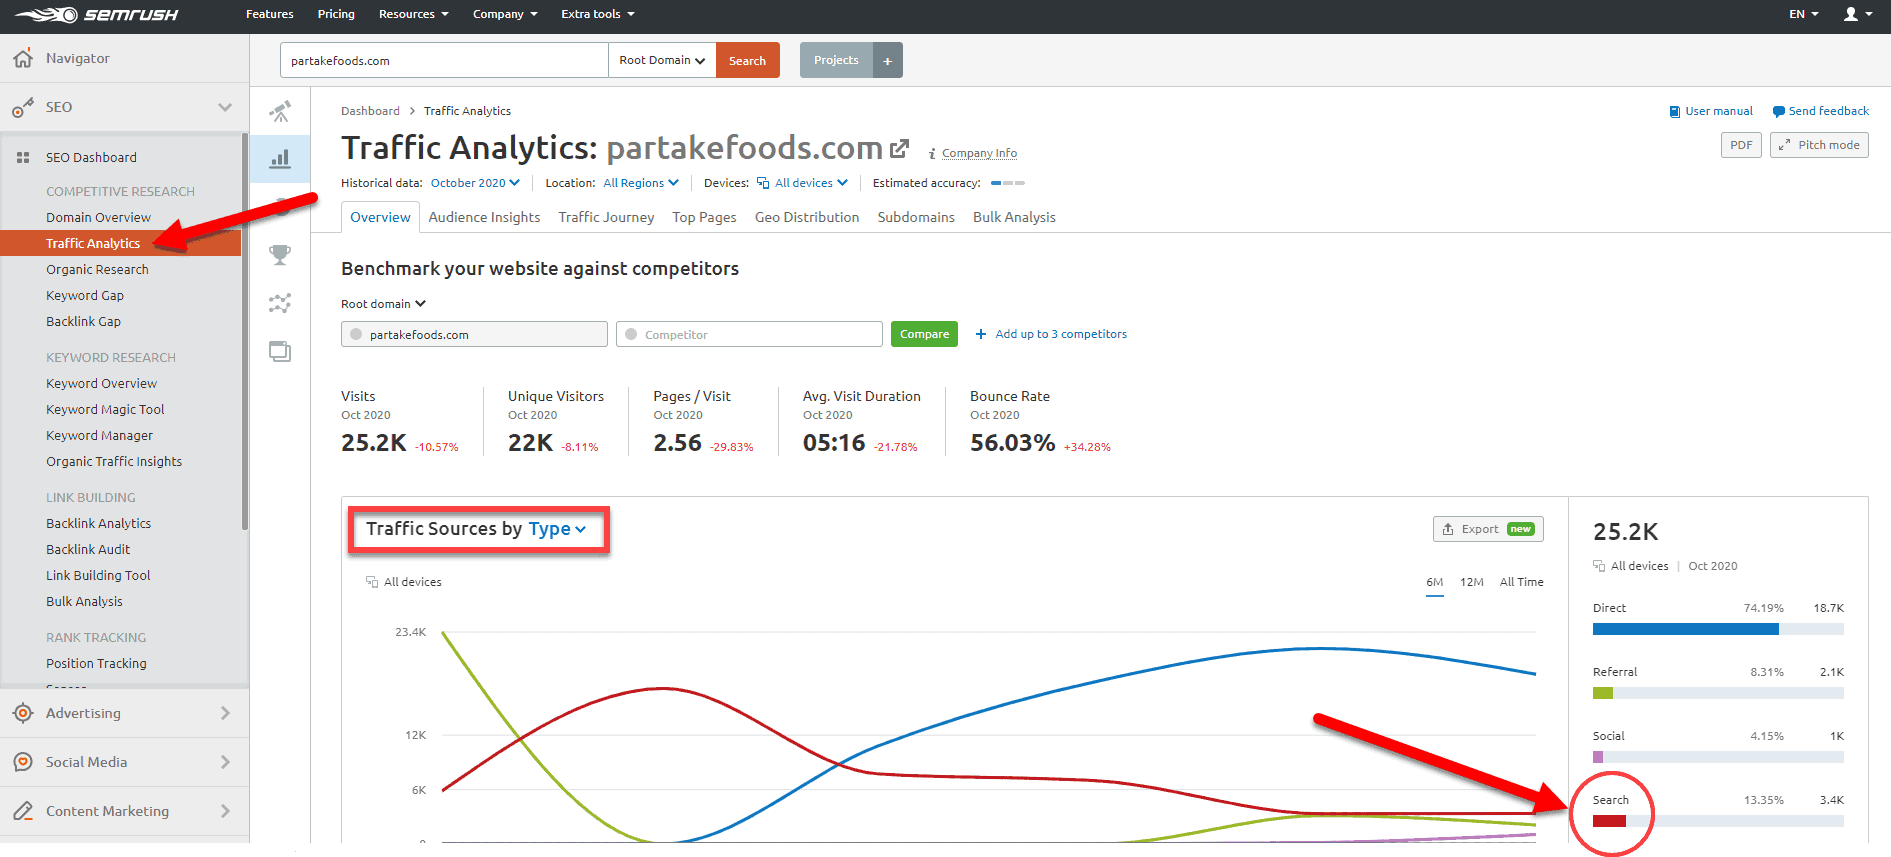Select the 12M chart range
This screenshot has width=1891, height=857.
1472,582
